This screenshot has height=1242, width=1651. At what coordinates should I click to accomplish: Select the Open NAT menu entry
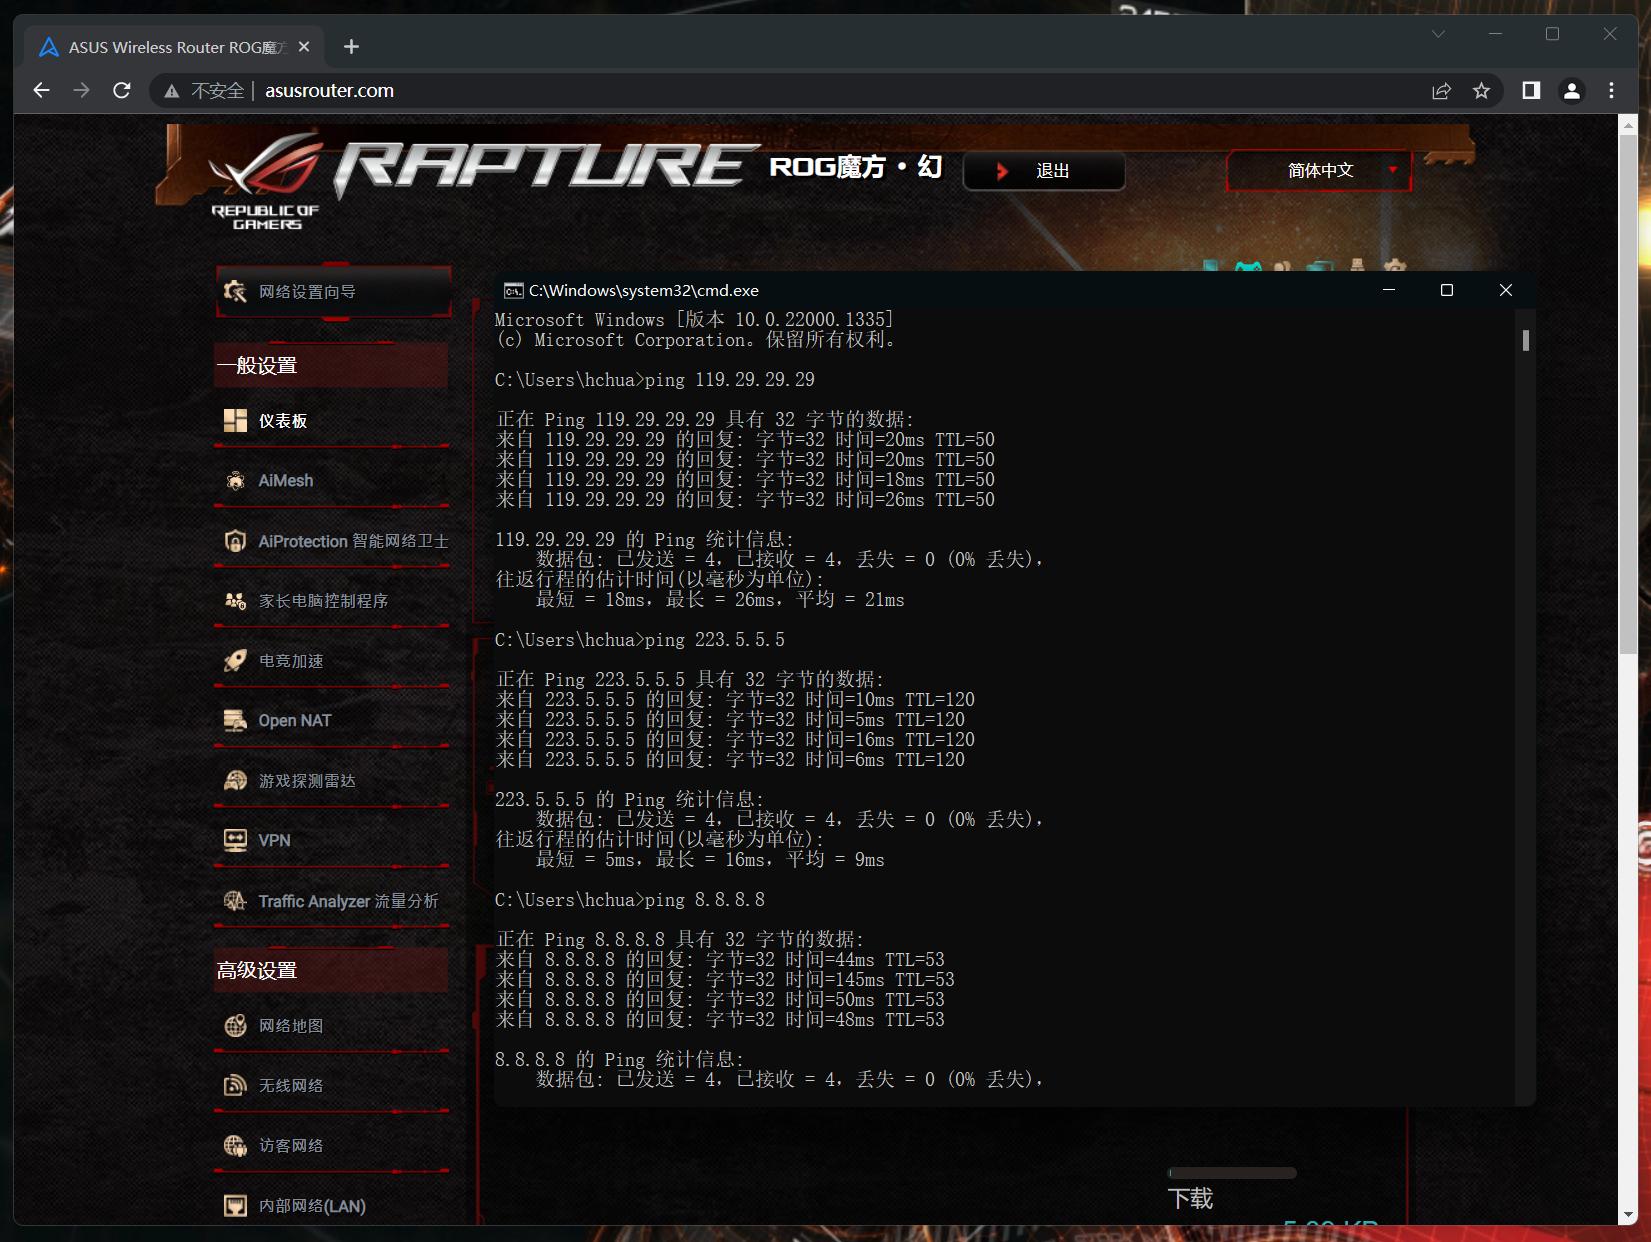coord(294,721)
